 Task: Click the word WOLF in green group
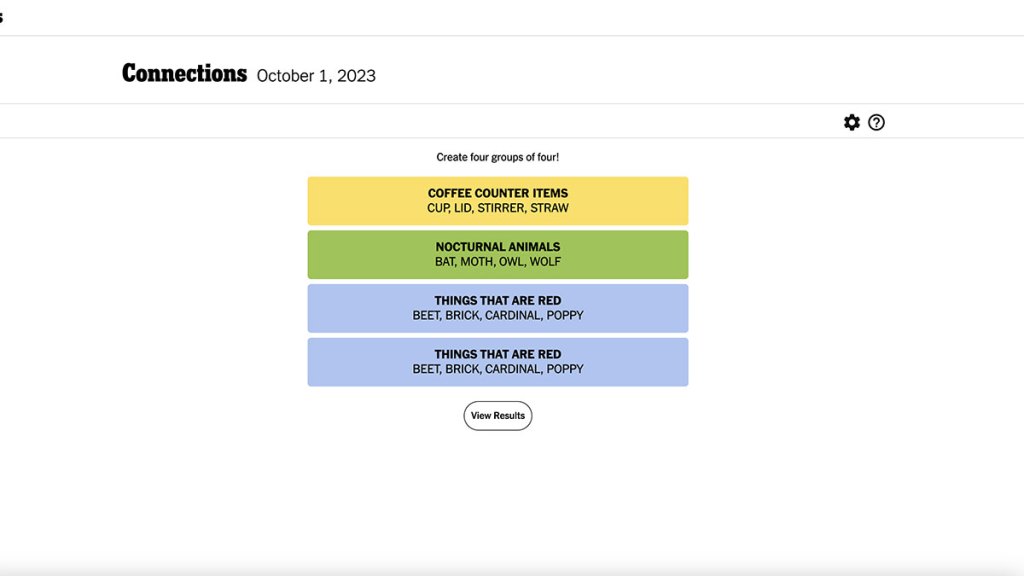click(545, 262)
